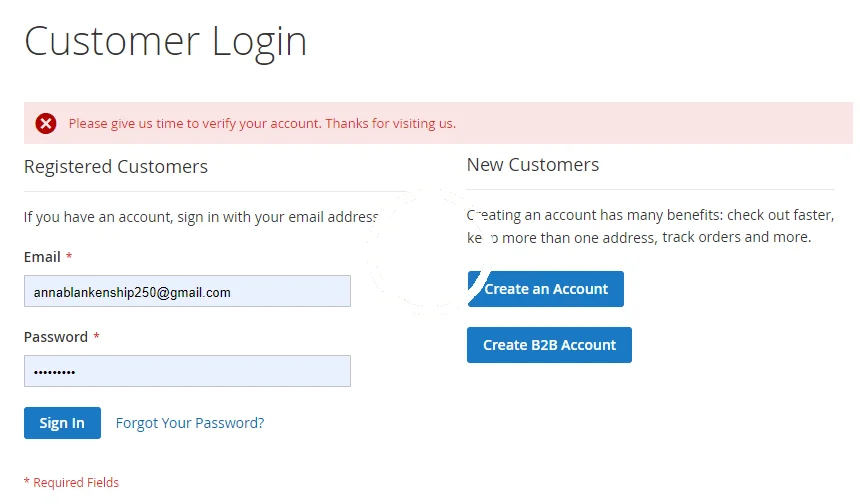The width and height of the screenshot is (860, 504).
Task: Click the Required Fields note
Action: point(71,483)
